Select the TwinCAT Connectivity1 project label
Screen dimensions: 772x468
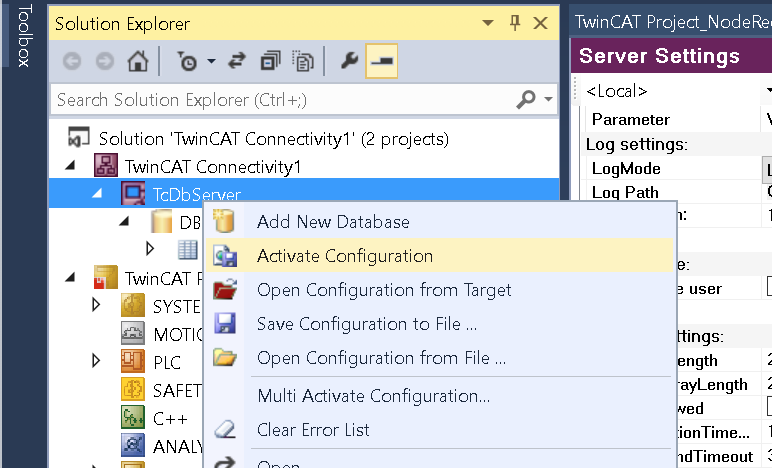(212, 167)
